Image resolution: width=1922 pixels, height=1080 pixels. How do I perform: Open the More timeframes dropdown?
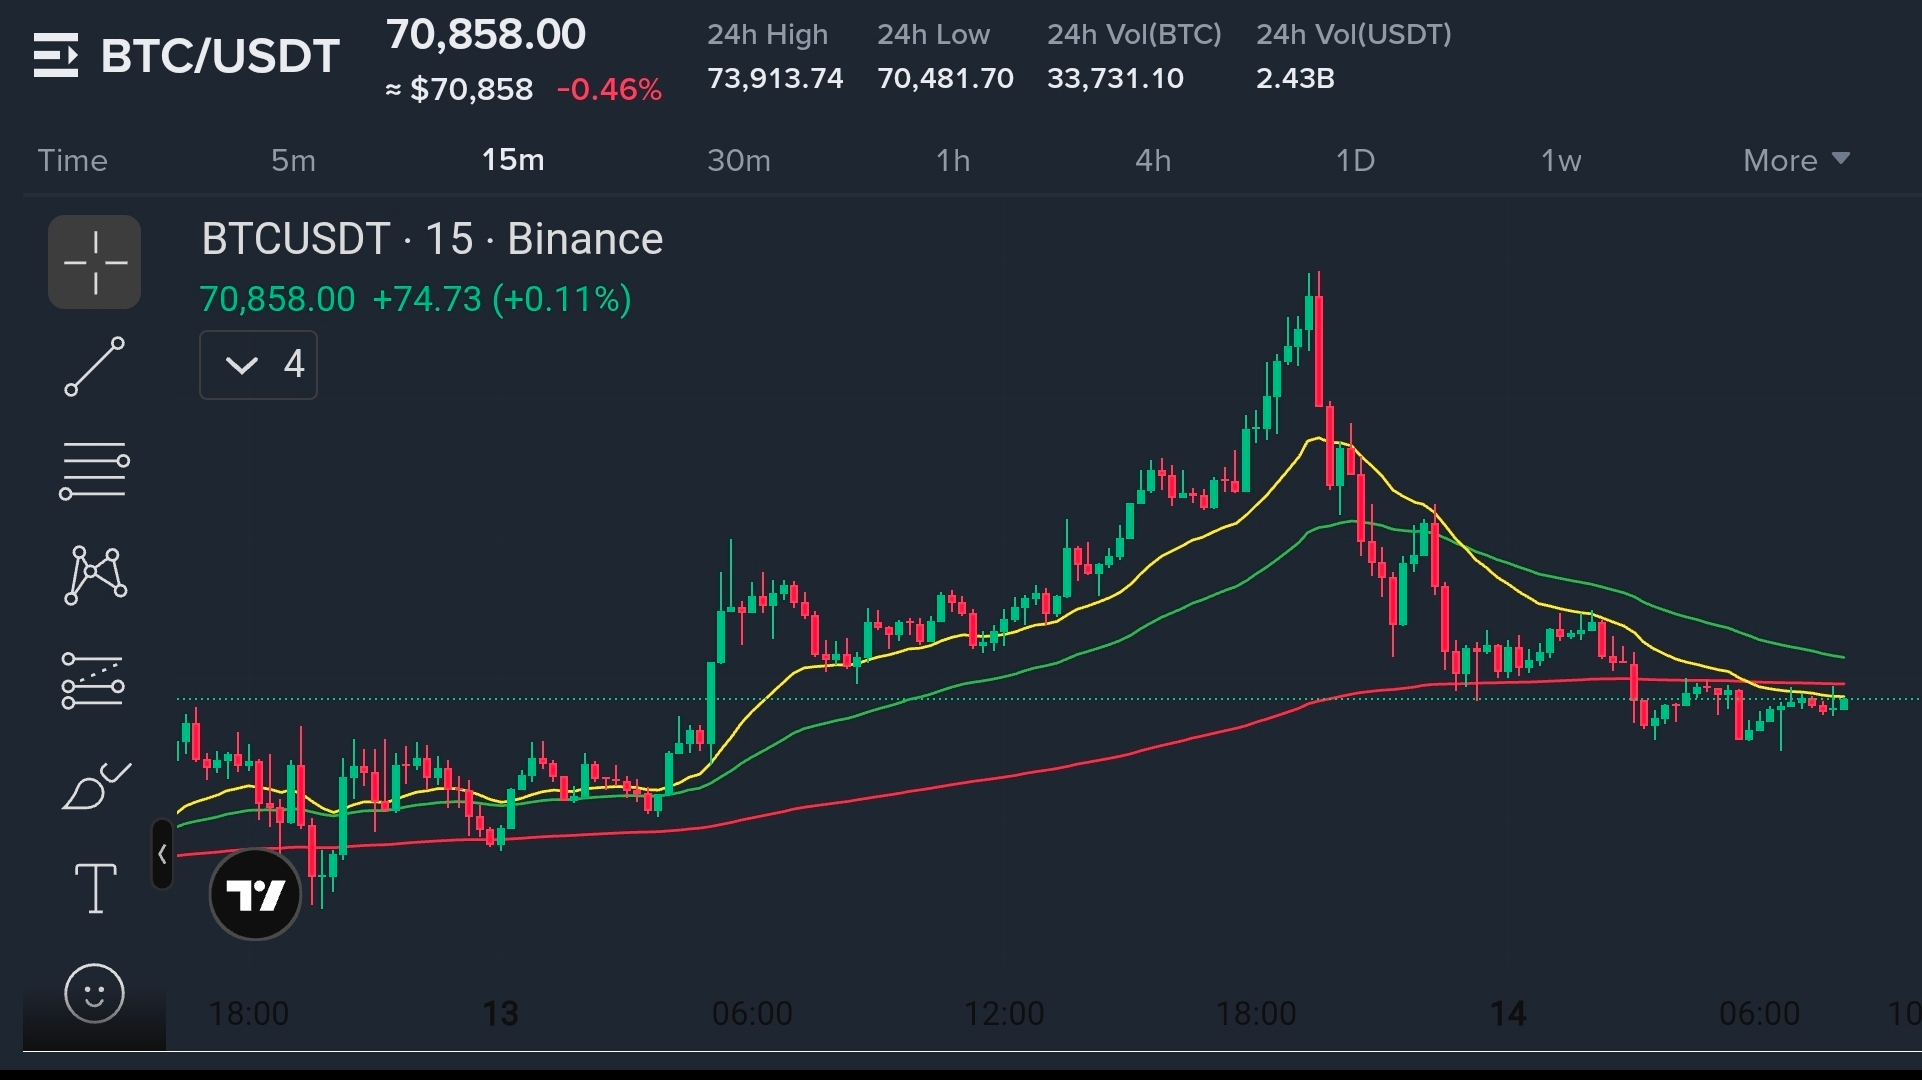click(1795, 160)
